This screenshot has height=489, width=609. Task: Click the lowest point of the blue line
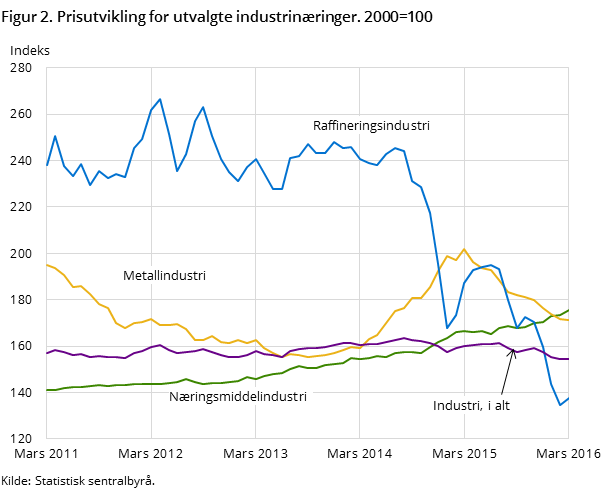click(x=560, y=405)
